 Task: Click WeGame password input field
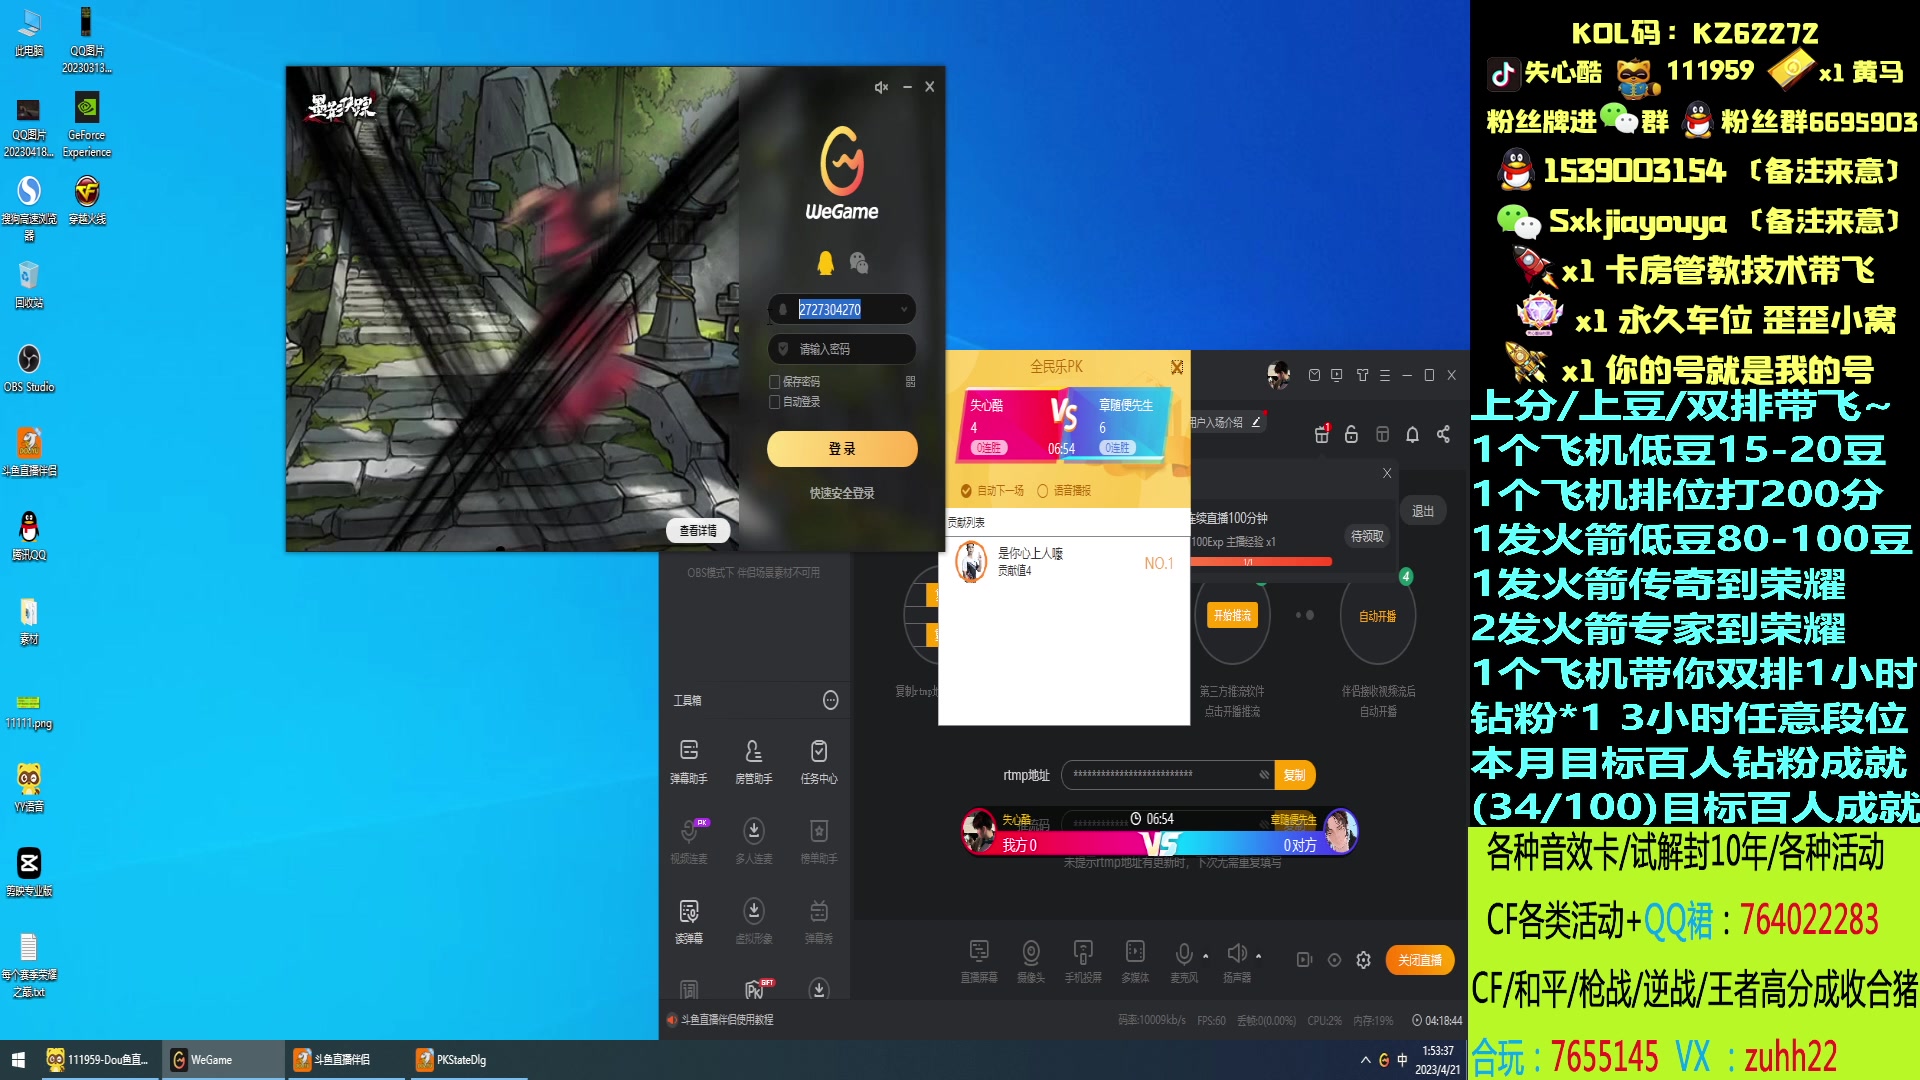click(x=842, y=349)
